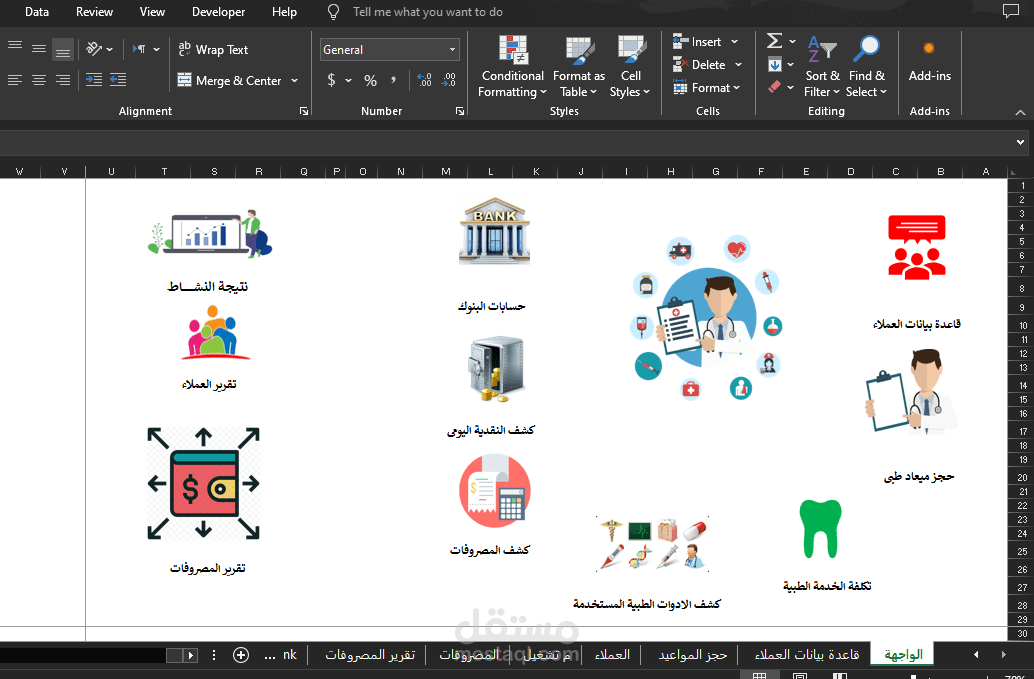The image size is (1034, 679).
Task: Select the tooth icon for تكلفة الخدمة الطبية
Action: tap(820, 527)
